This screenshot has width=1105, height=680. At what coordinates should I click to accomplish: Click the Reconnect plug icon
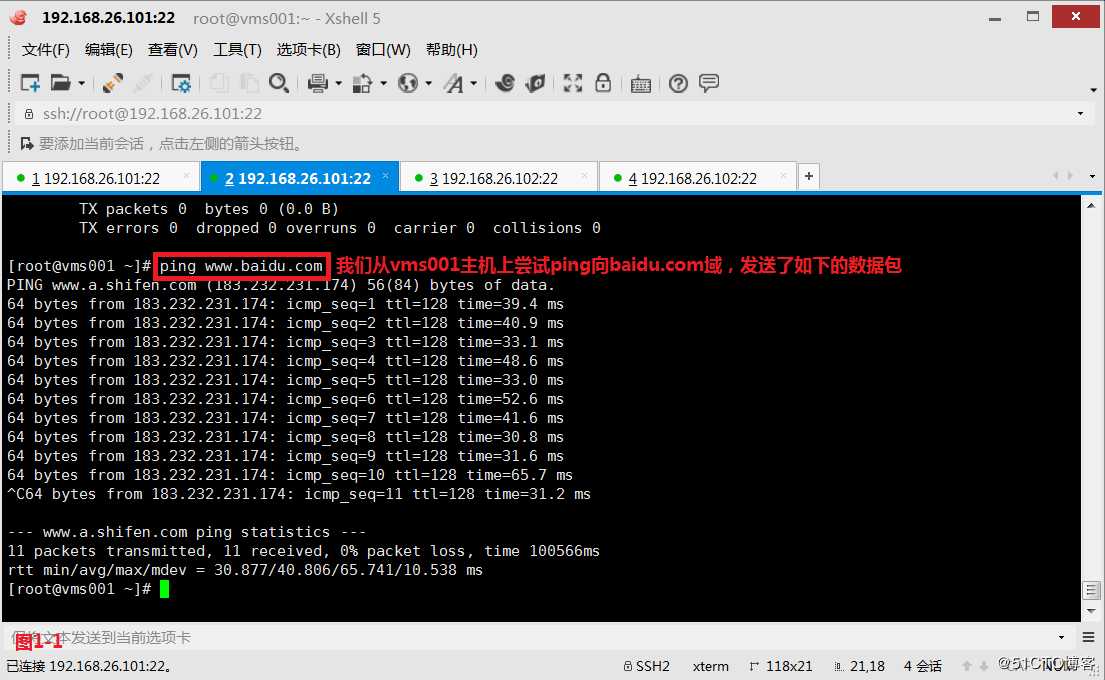(112, 83)
